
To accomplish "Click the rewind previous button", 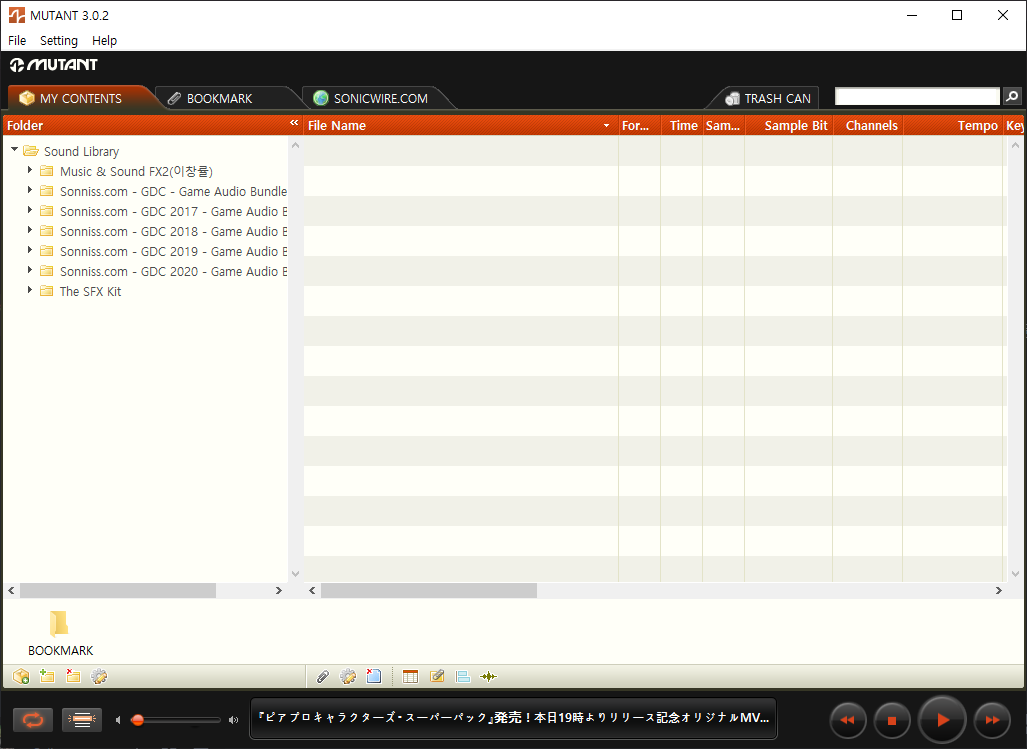I will (848, 720).
